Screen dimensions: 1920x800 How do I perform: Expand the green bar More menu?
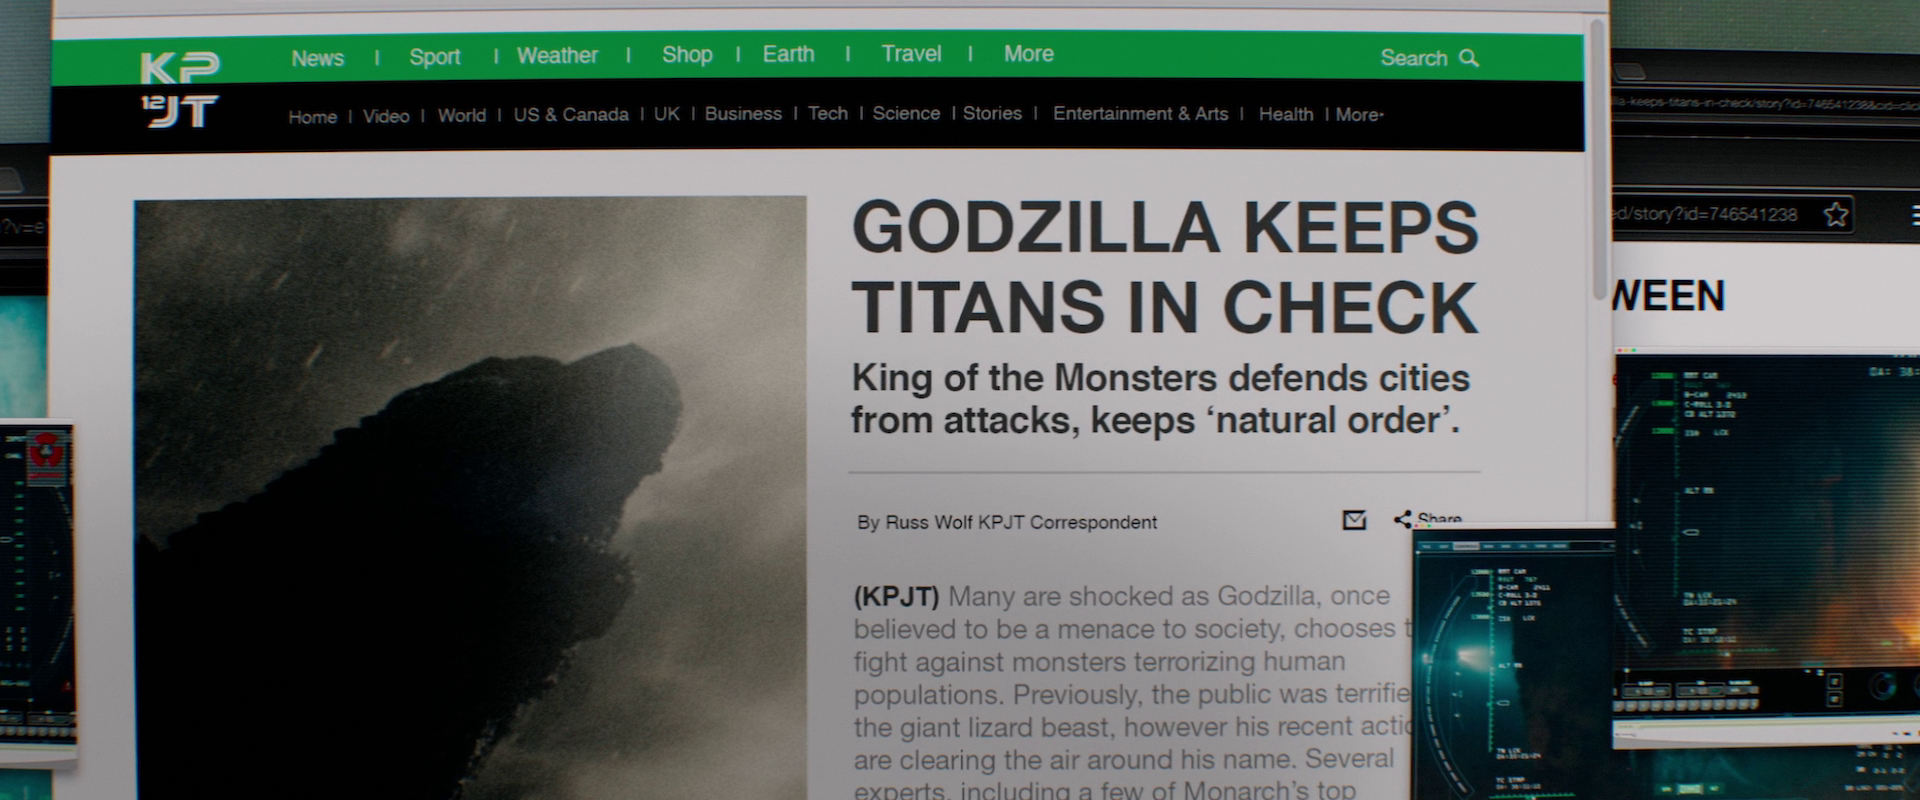pos(1029,54)
